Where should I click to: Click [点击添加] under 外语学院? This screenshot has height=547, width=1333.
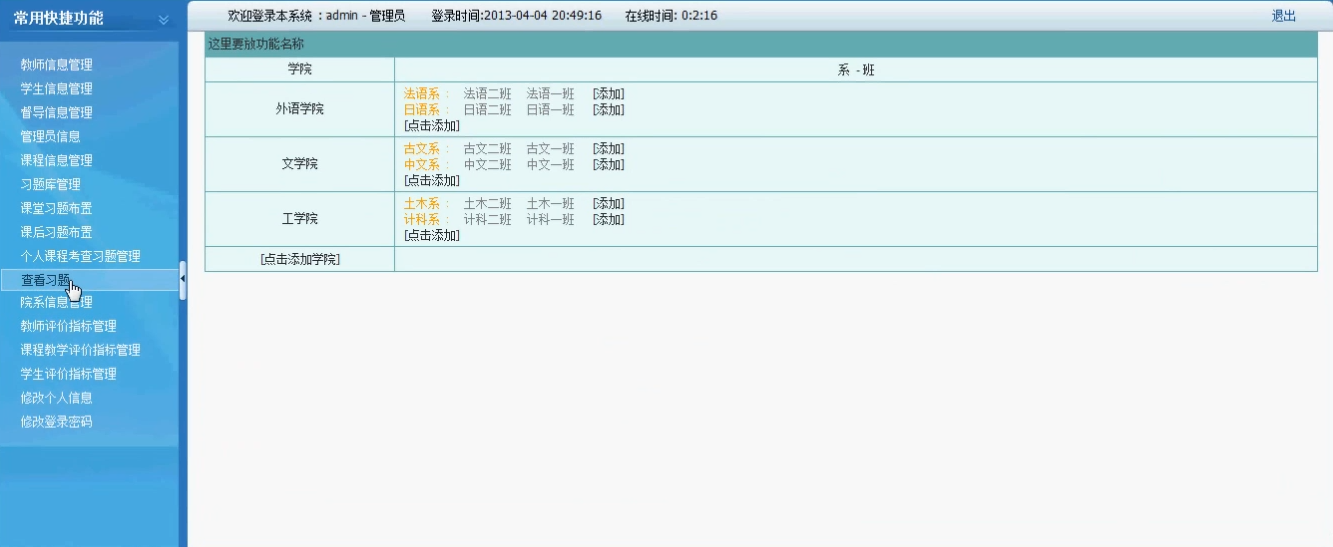(x=432, y=126)
